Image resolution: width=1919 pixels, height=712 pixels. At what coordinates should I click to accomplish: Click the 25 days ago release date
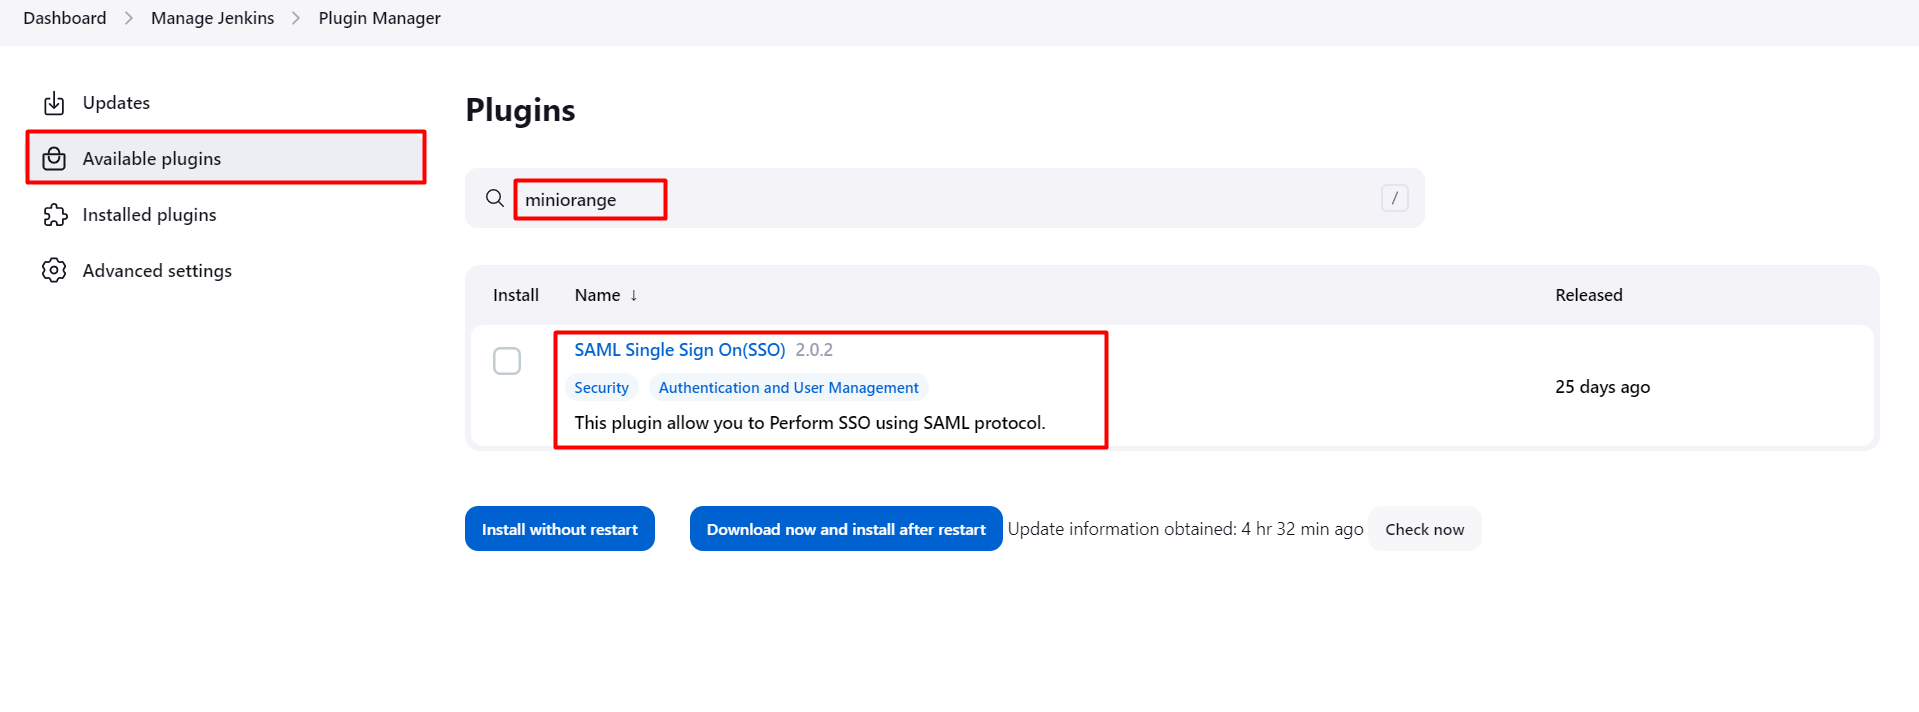click(1602, 387)
